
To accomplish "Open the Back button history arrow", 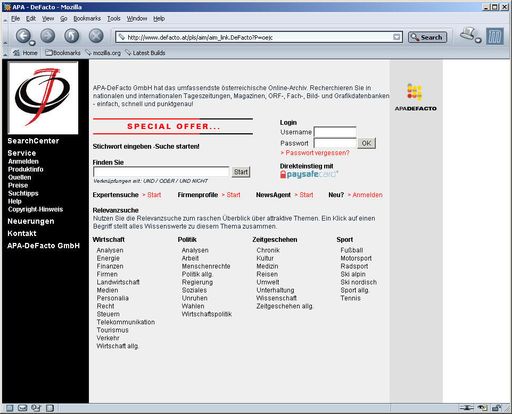I will click(x=32, y=43).
